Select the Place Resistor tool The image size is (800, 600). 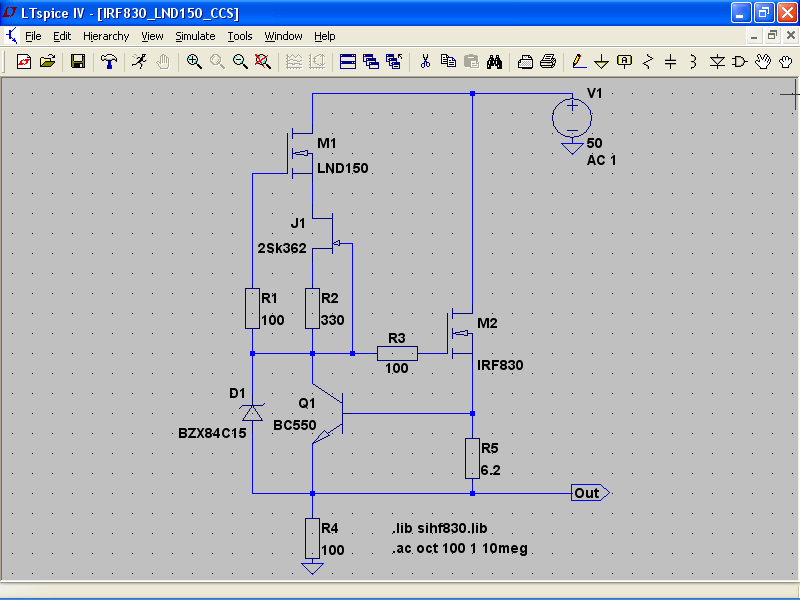click(648, 62)
